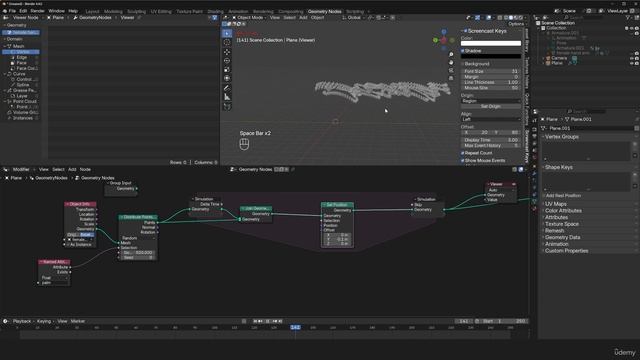Screen dimensions: 640x360
Task: Open the Marker menu in timeline
Action: [x=78, y=321]
